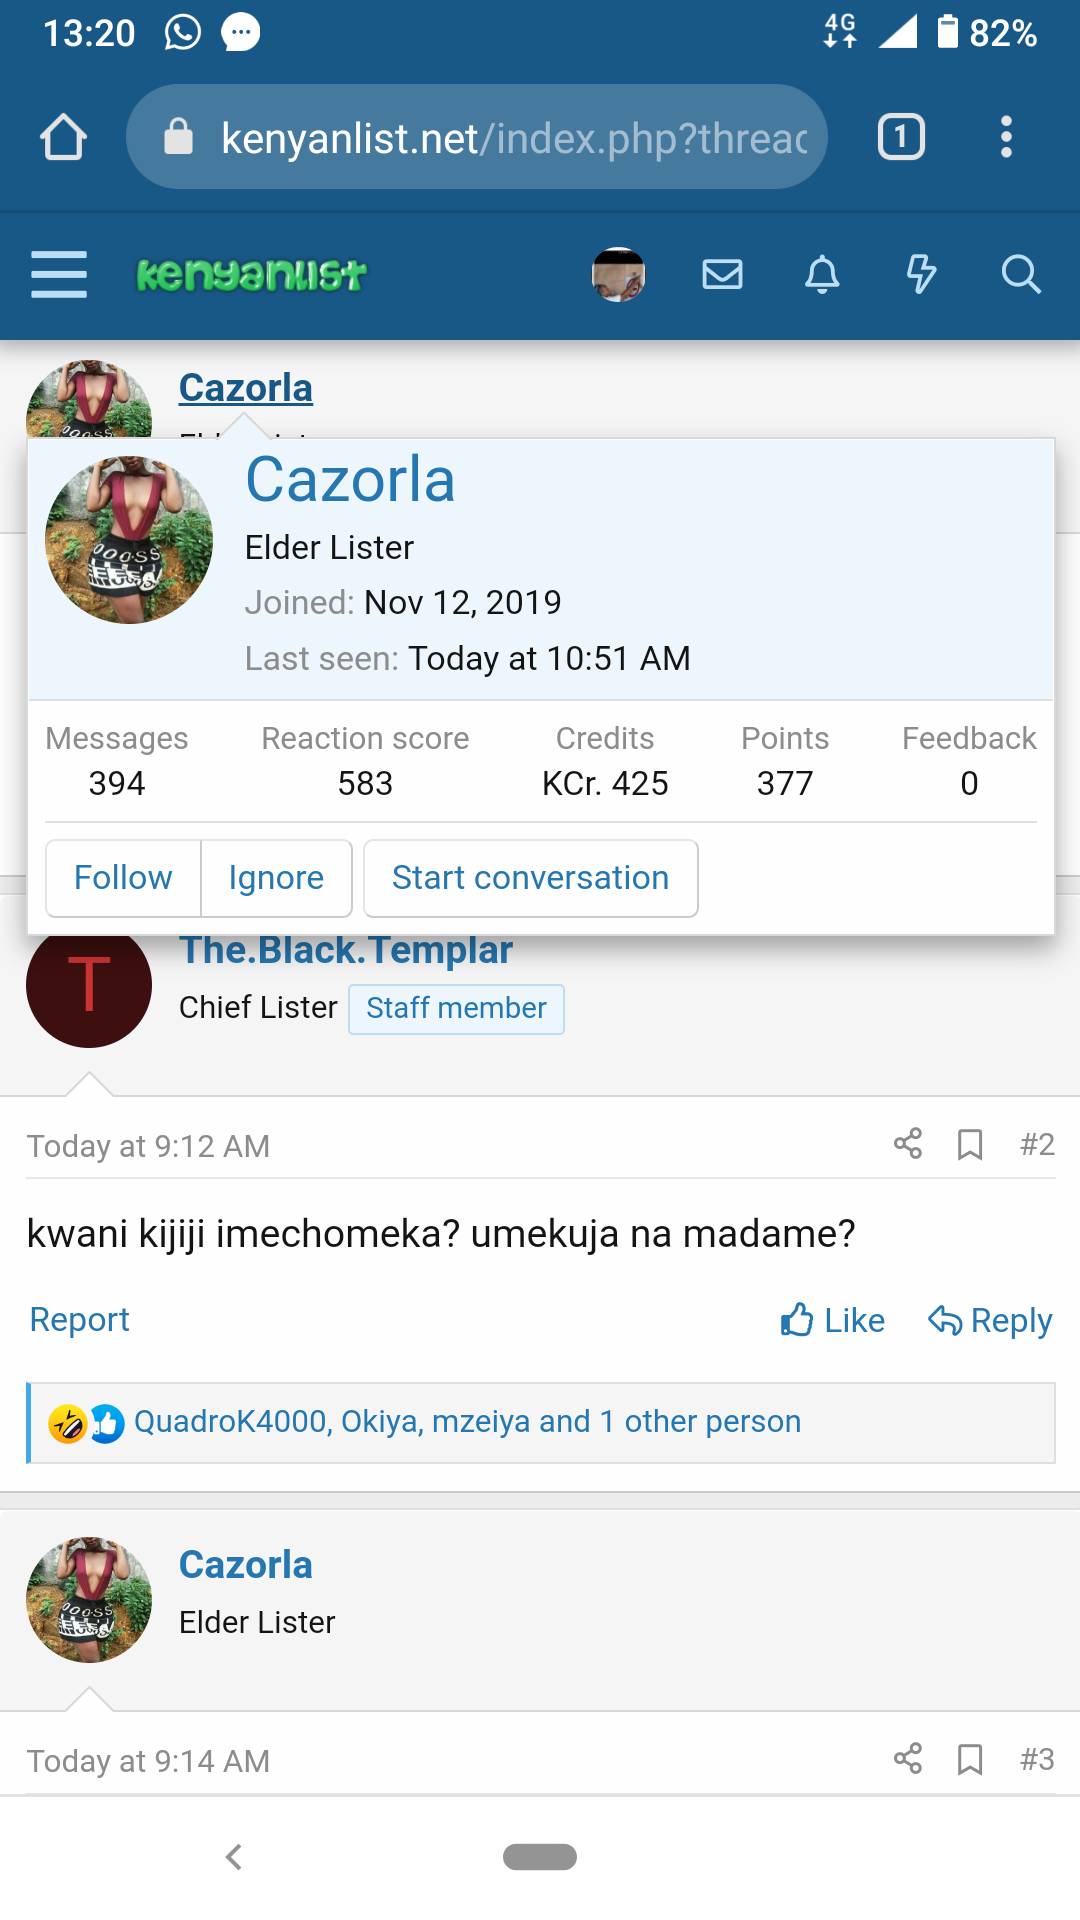The image size is (1080, 1920).
Task: Tap the browser home icon
Action: point(63,137)
